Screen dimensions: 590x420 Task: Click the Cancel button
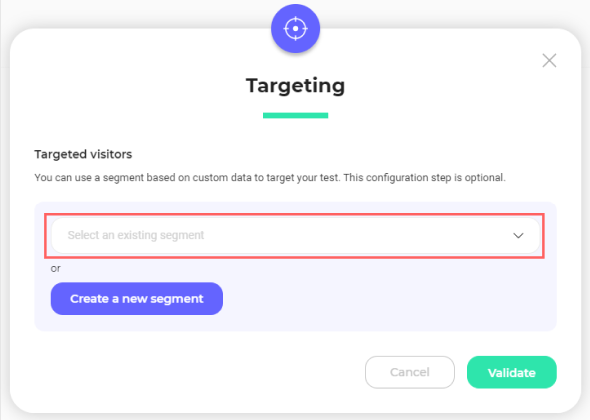[409, 372]
